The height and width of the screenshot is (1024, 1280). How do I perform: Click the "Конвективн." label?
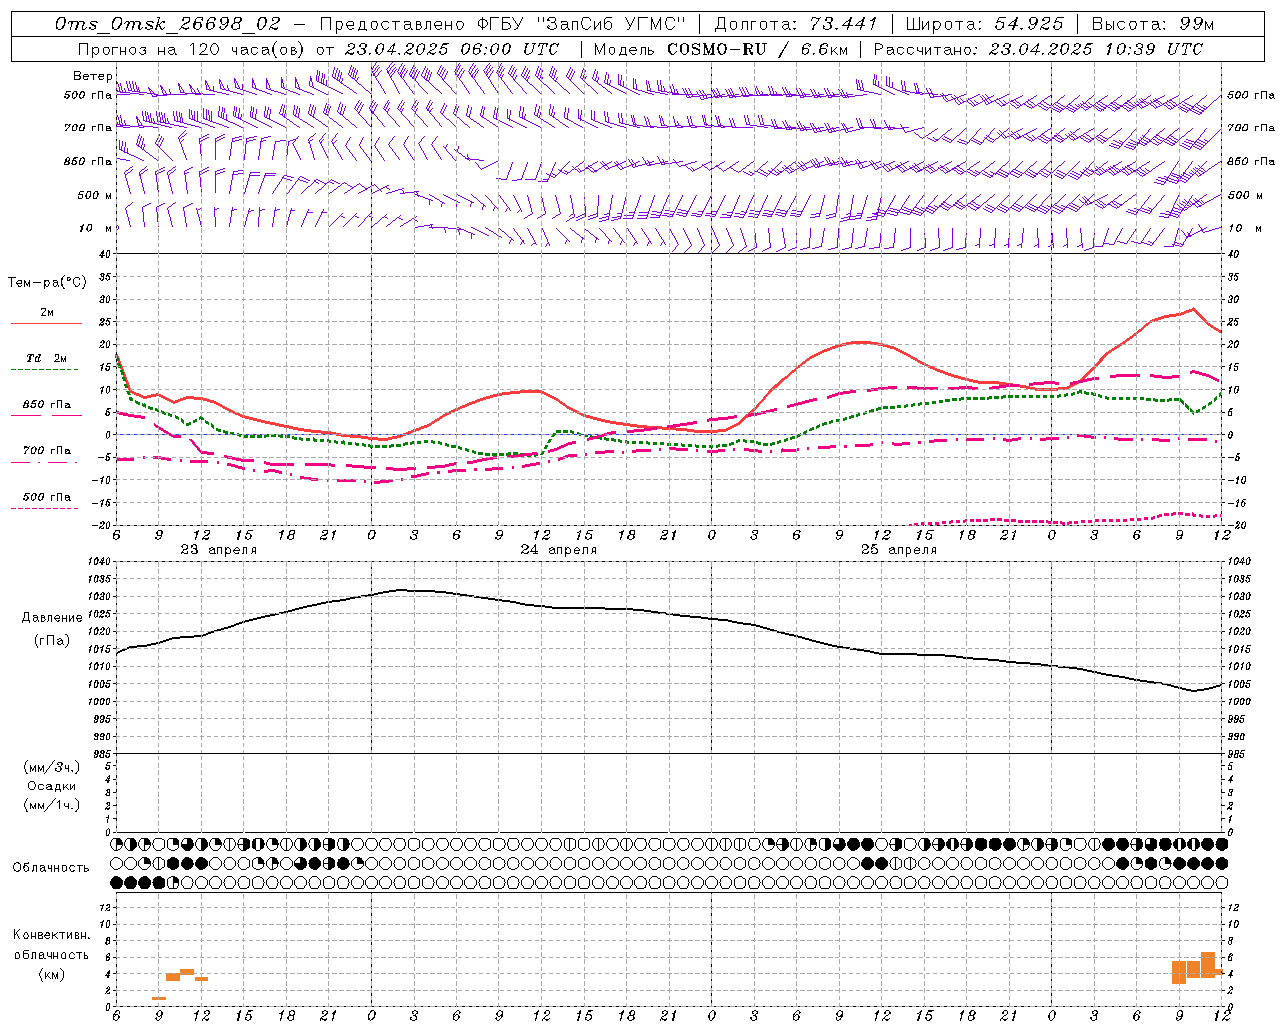[51, 935]
